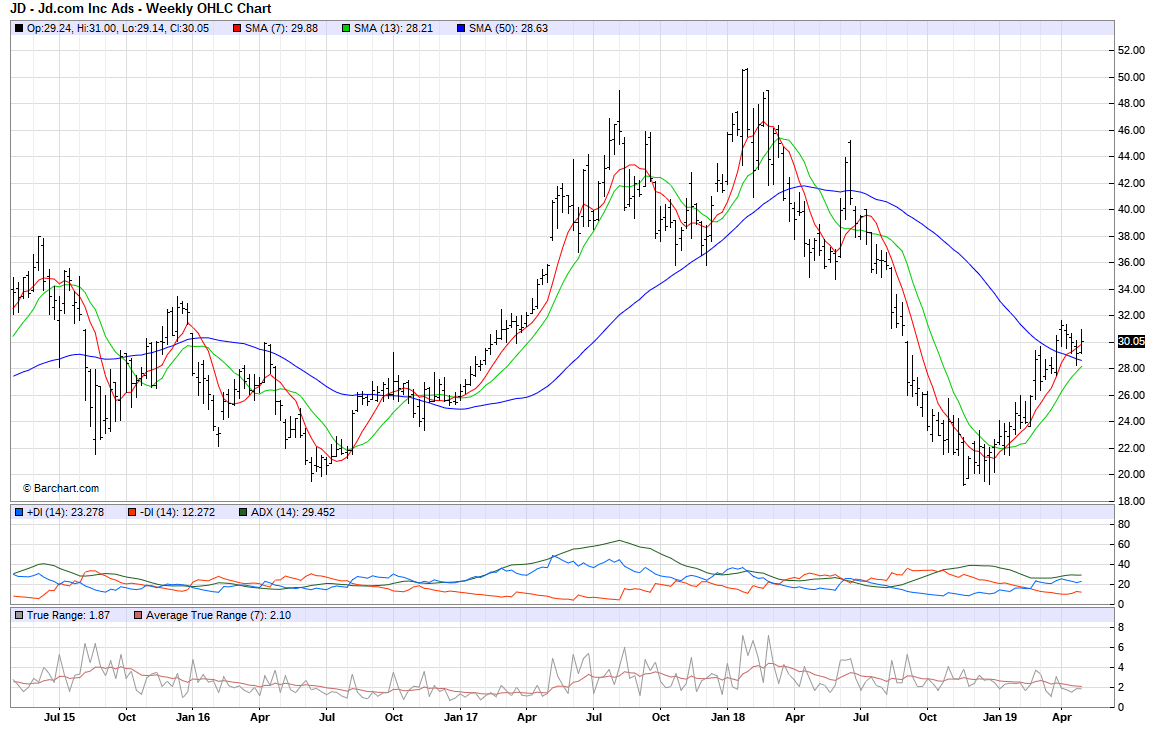Click the highlighted 30.05 last price tag
The height and width of the screenshot is (748, 1156).
(1132, 341)
